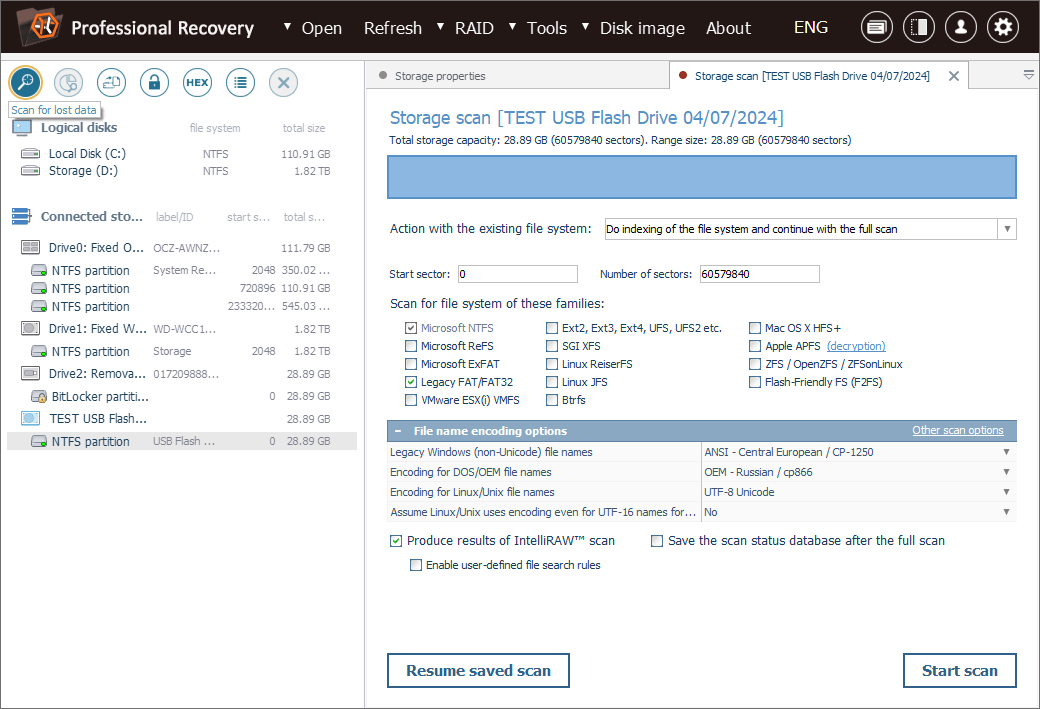Click the Start scan button
This screenshot has height=709, width=1040.
tap(959, 671)
